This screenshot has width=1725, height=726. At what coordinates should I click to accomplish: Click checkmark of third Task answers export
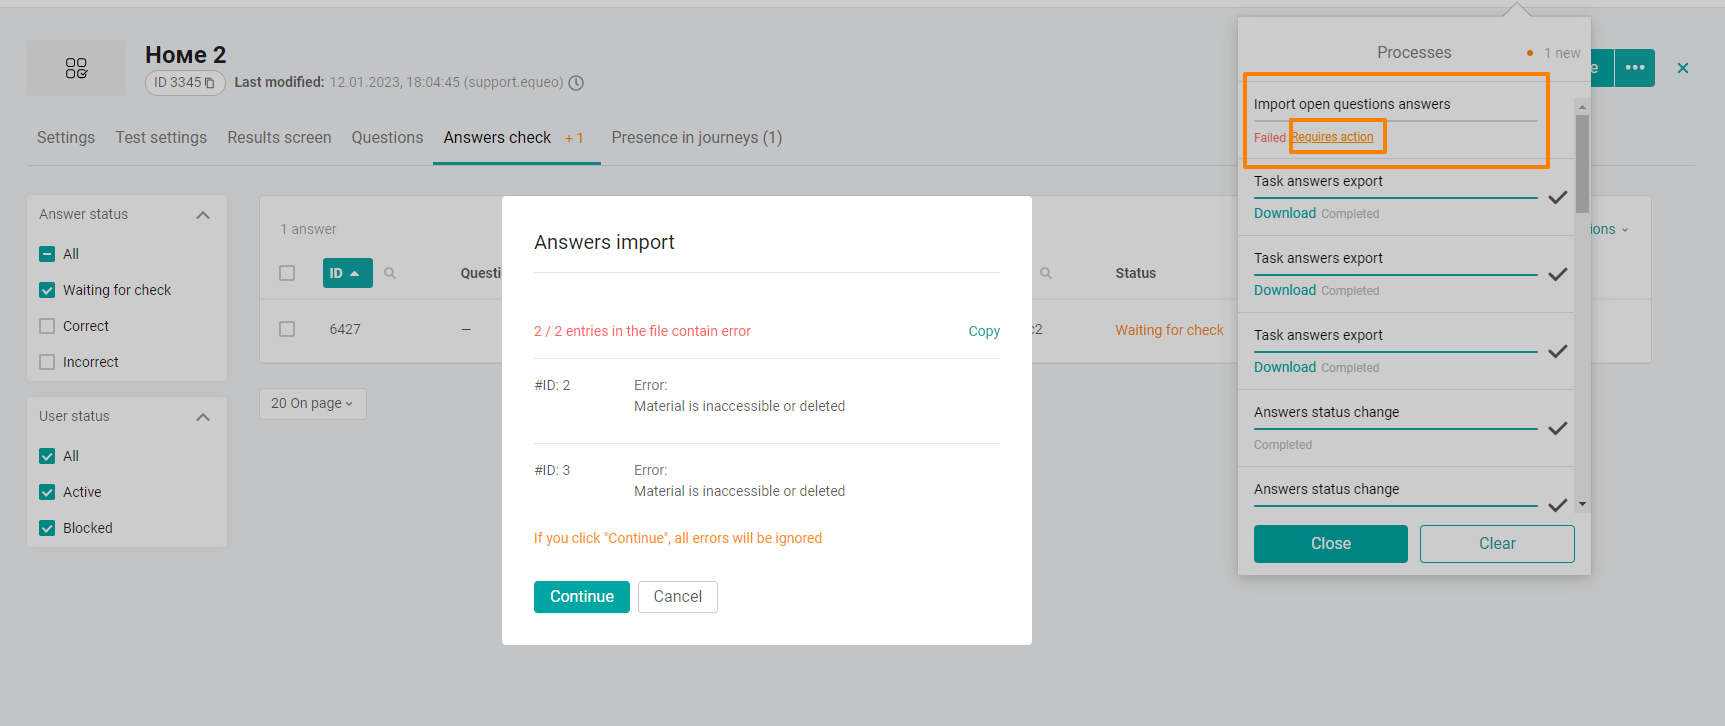[x=1558, y=351]
